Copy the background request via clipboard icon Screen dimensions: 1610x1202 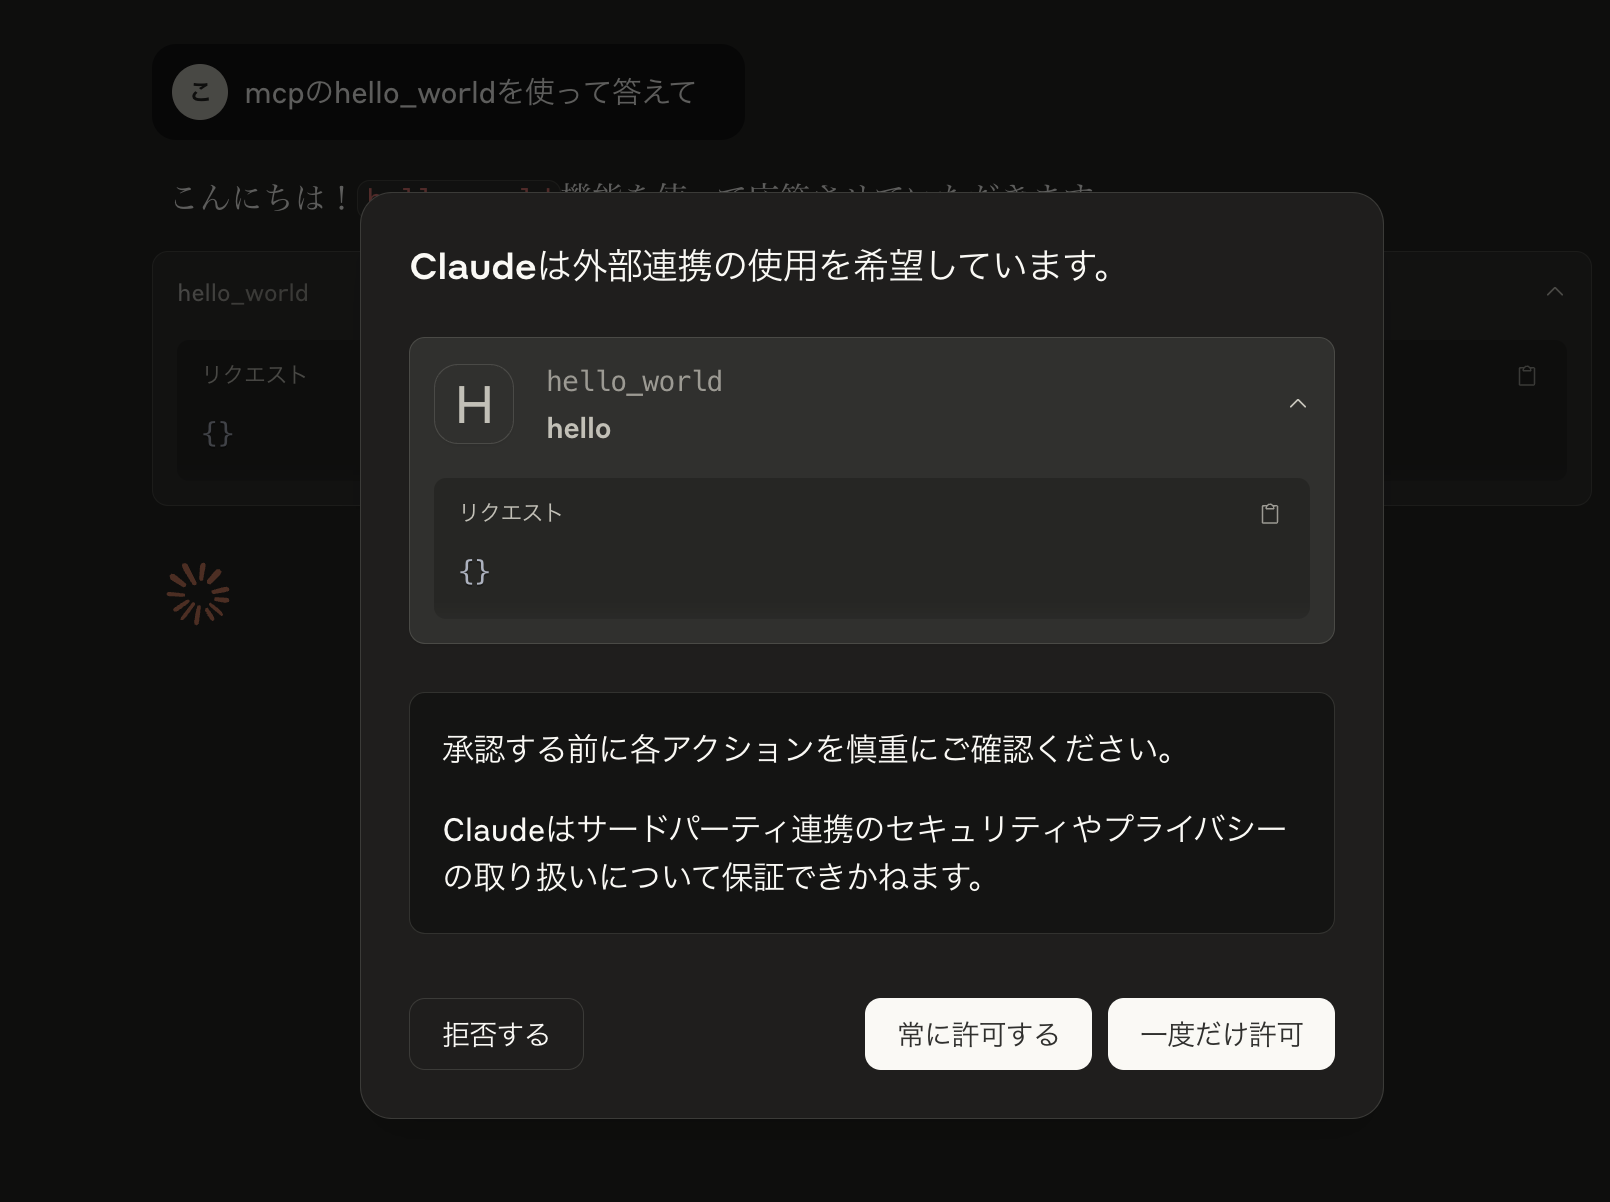1527,376
